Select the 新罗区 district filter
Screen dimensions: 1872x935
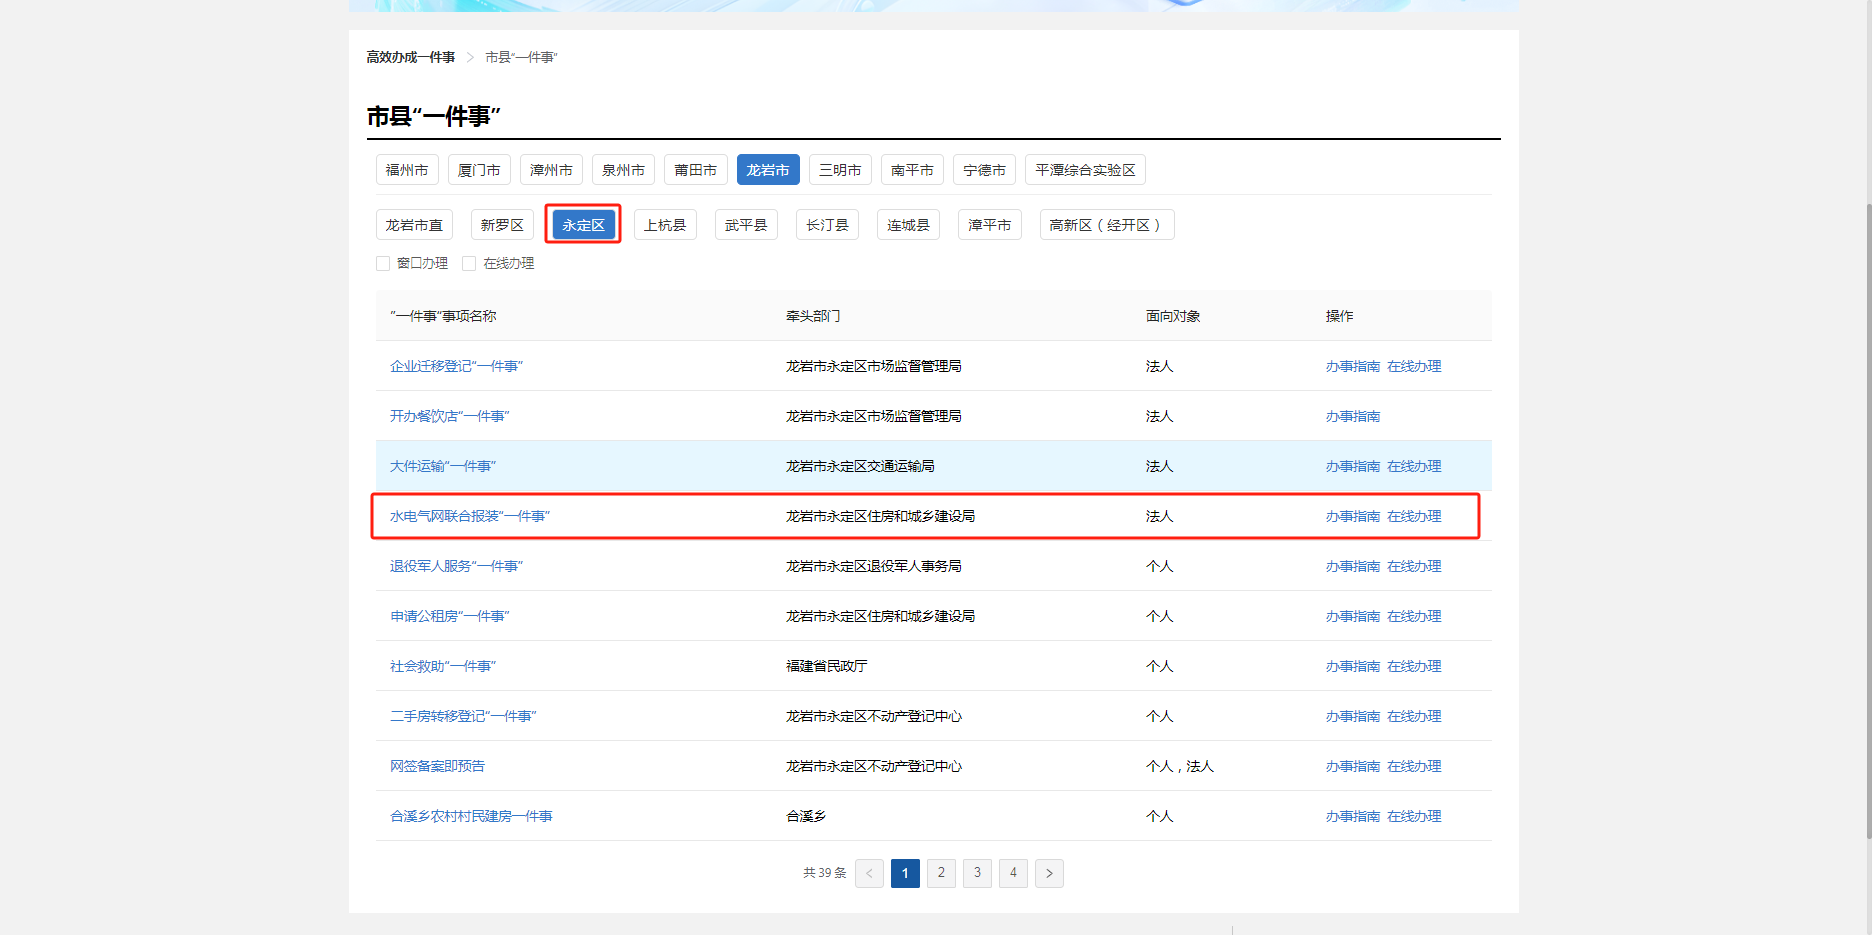point(502,225)
